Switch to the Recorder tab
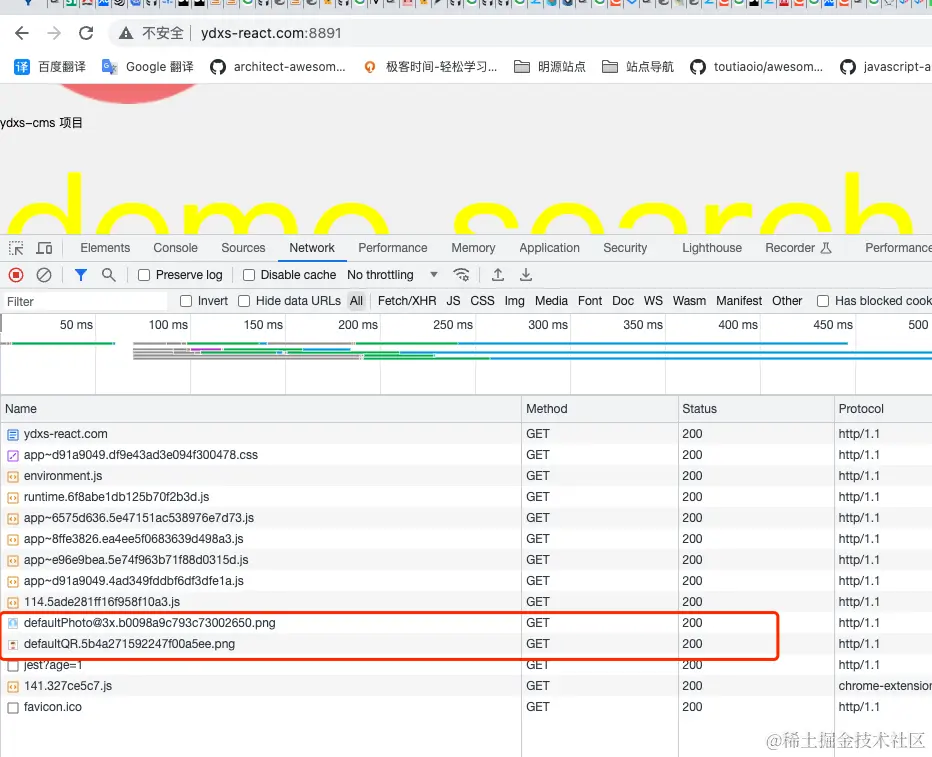This screenshot has height=757, width=932. coord(798,248)
